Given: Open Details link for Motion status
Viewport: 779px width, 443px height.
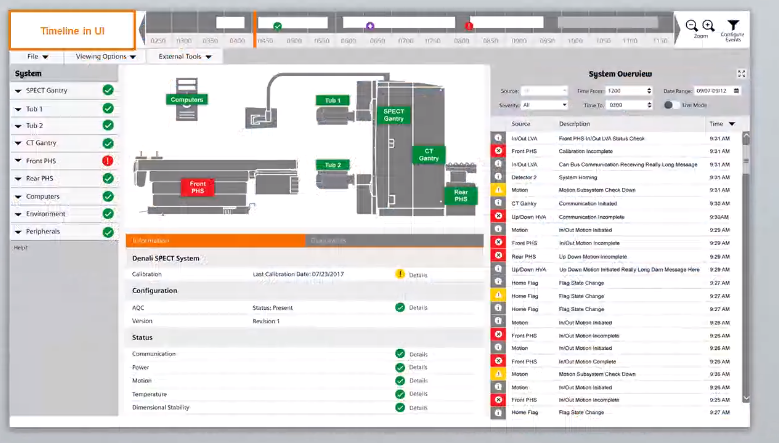Looking at the screenshot, I should [x=418, y=380].
